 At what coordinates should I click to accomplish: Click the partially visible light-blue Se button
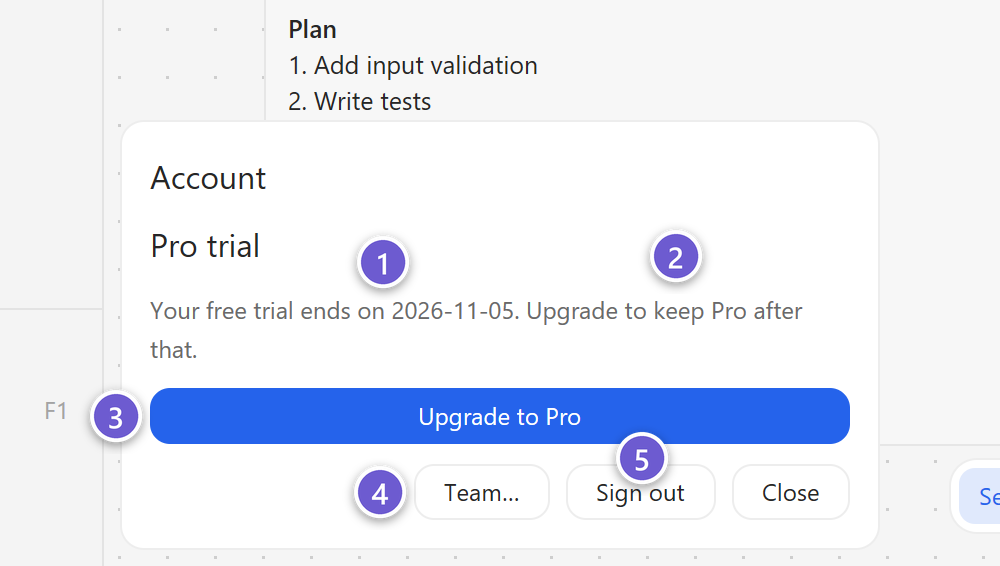pos(980,496)
